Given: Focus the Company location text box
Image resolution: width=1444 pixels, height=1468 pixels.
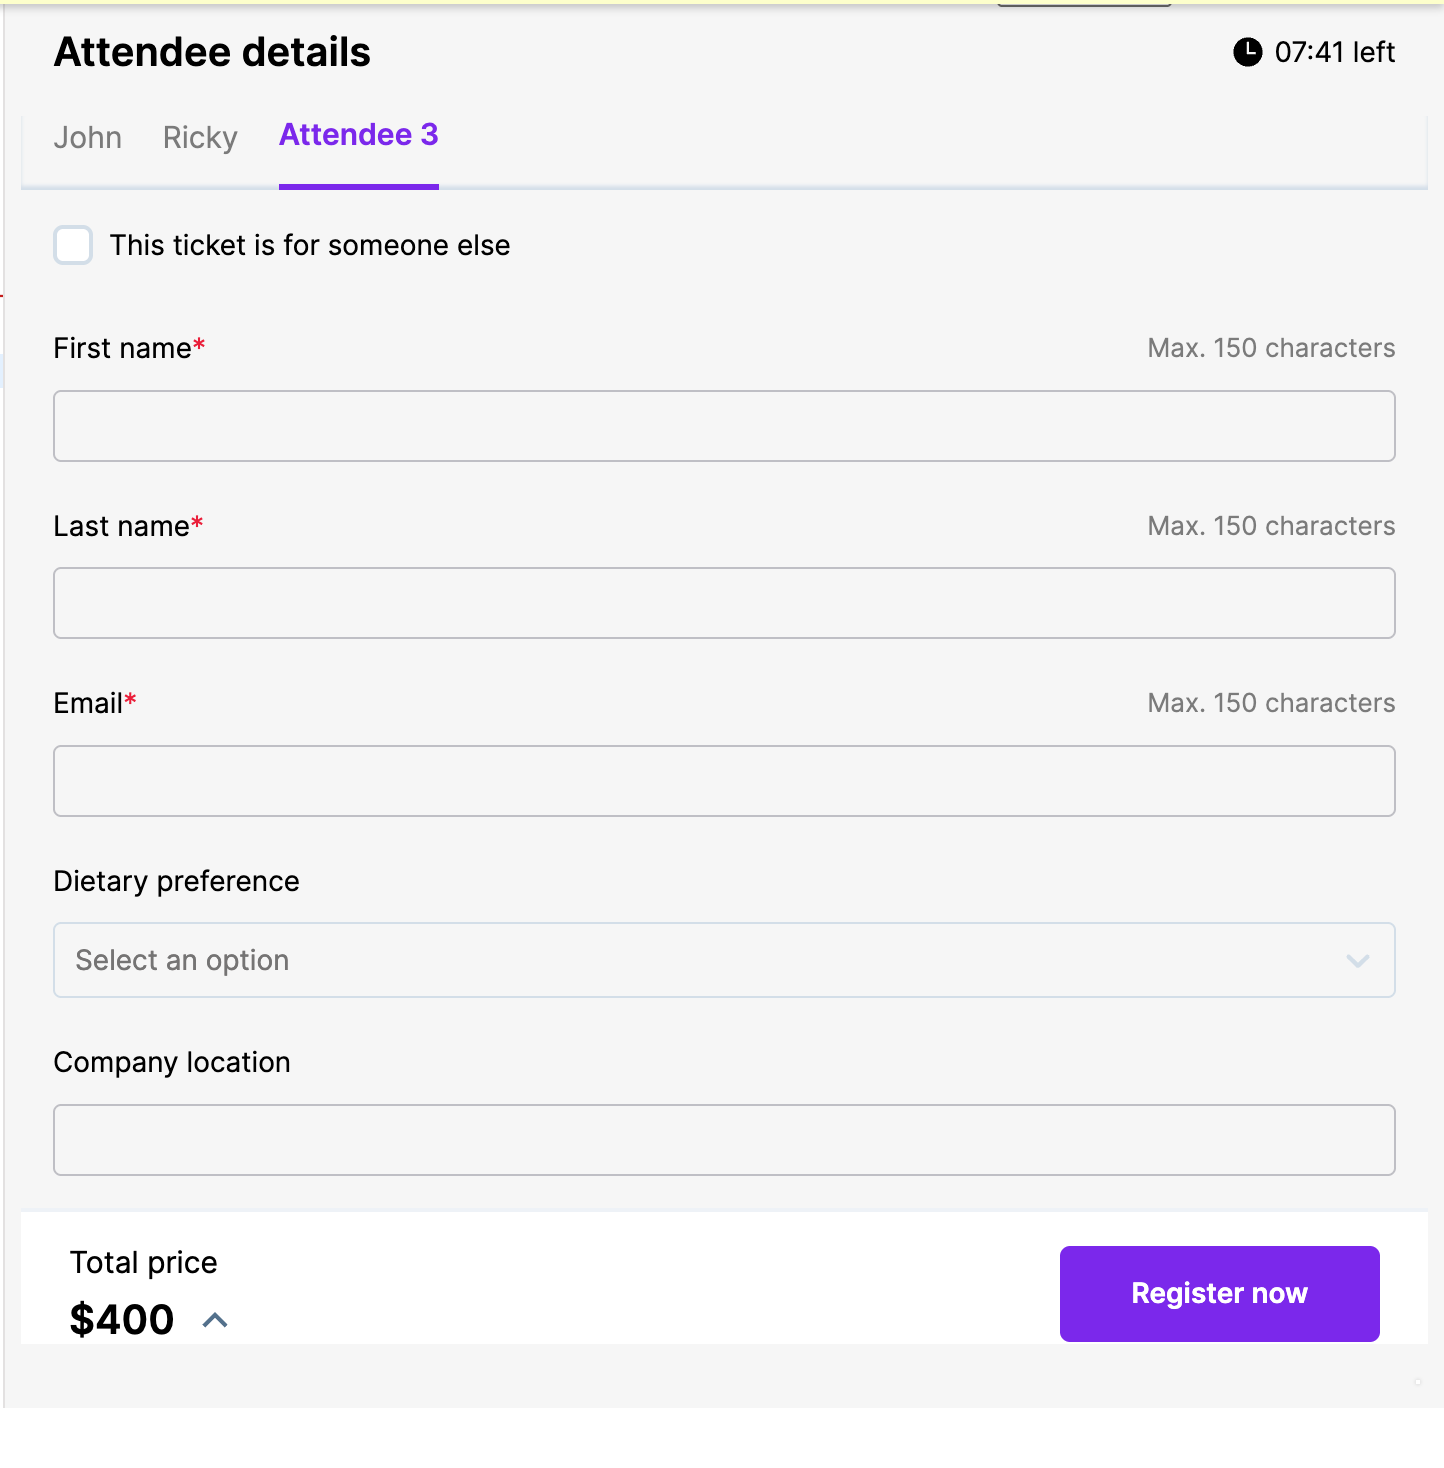Looking at the screenshot, I should point(724,1140).
